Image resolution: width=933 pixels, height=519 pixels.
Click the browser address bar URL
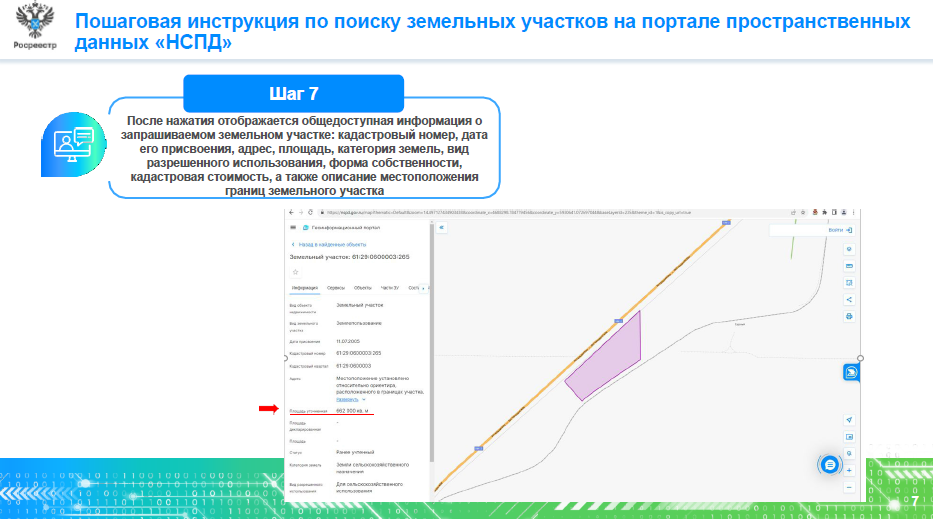509,212
